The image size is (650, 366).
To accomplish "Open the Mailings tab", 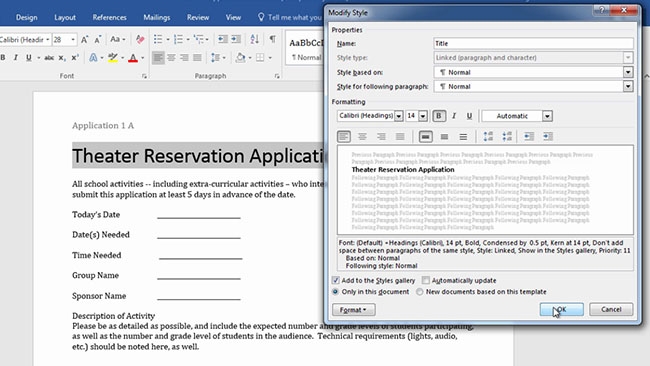I will 157,17.
